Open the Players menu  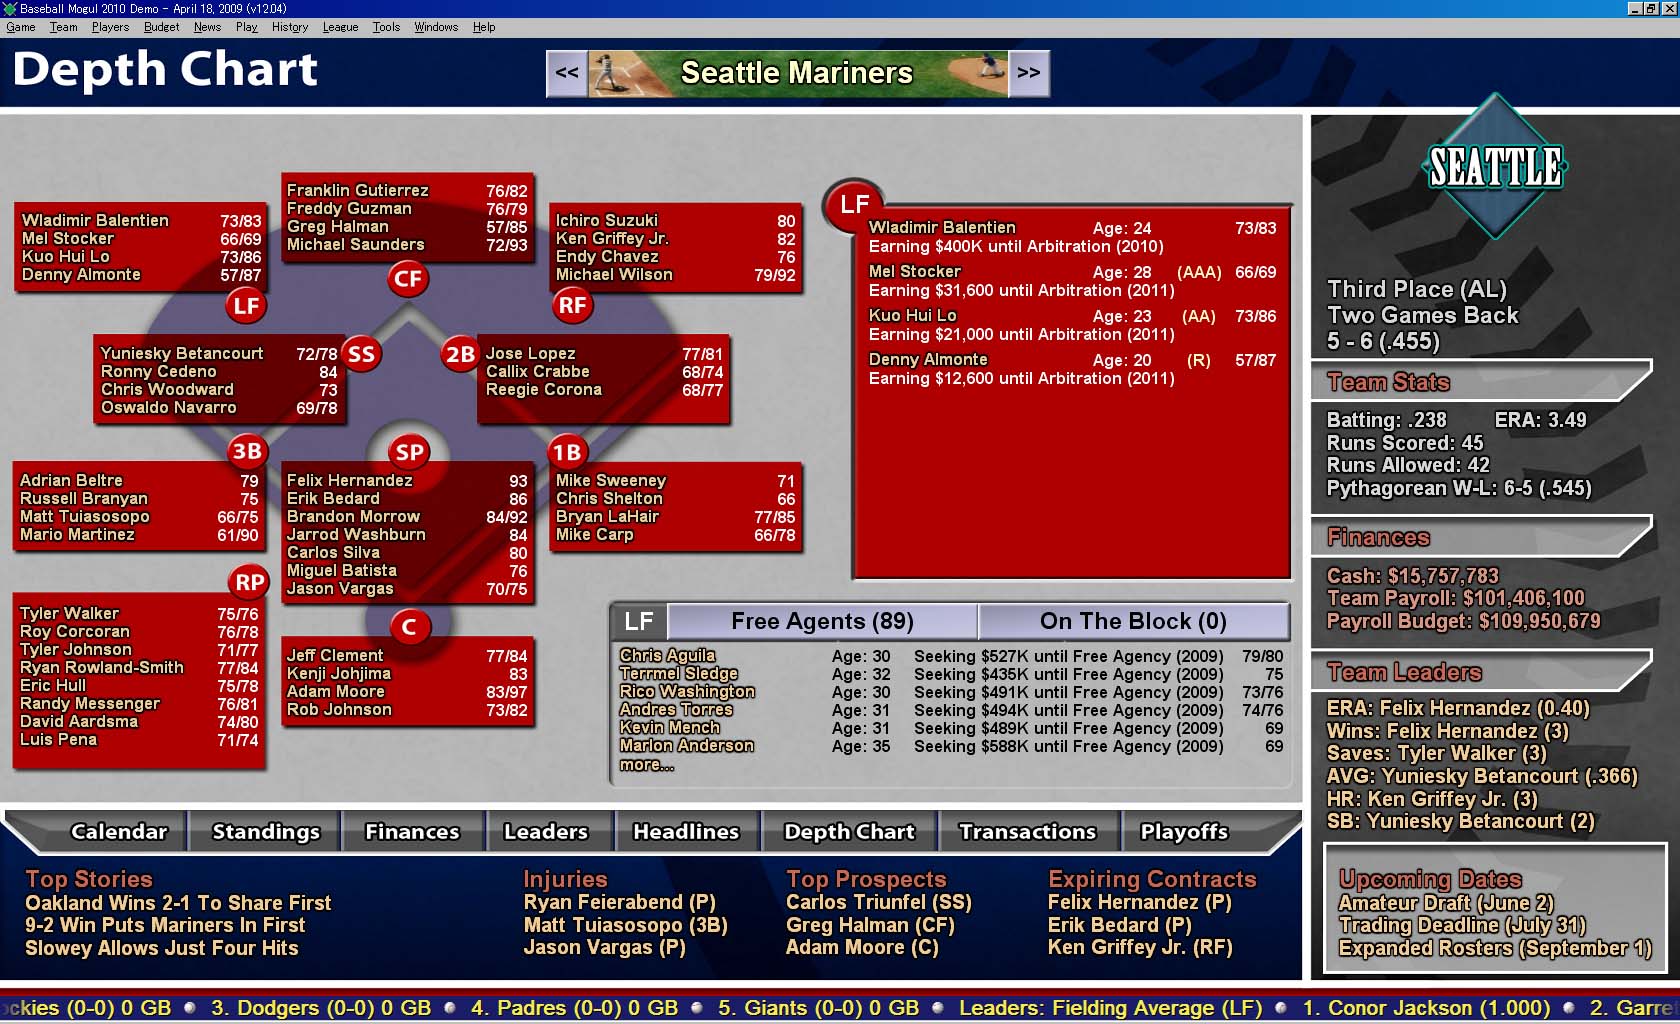coord(111,27)
